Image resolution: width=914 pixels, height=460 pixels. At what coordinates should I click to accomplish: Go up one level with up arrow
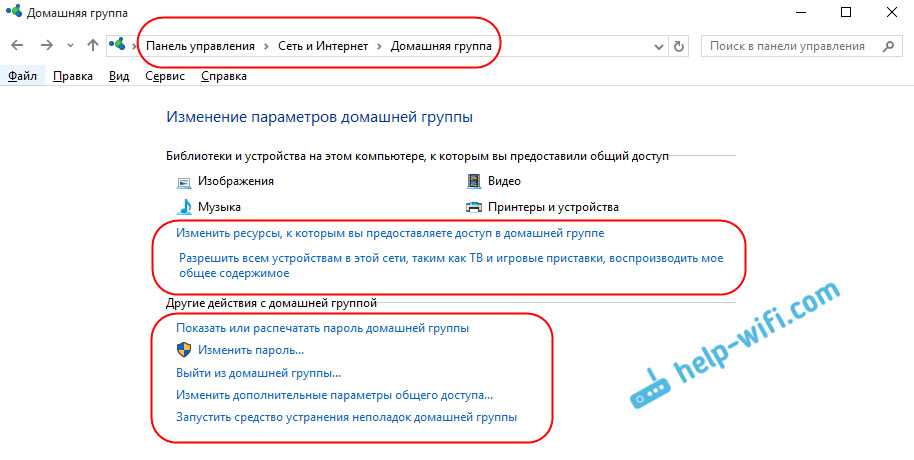(93, 46)
